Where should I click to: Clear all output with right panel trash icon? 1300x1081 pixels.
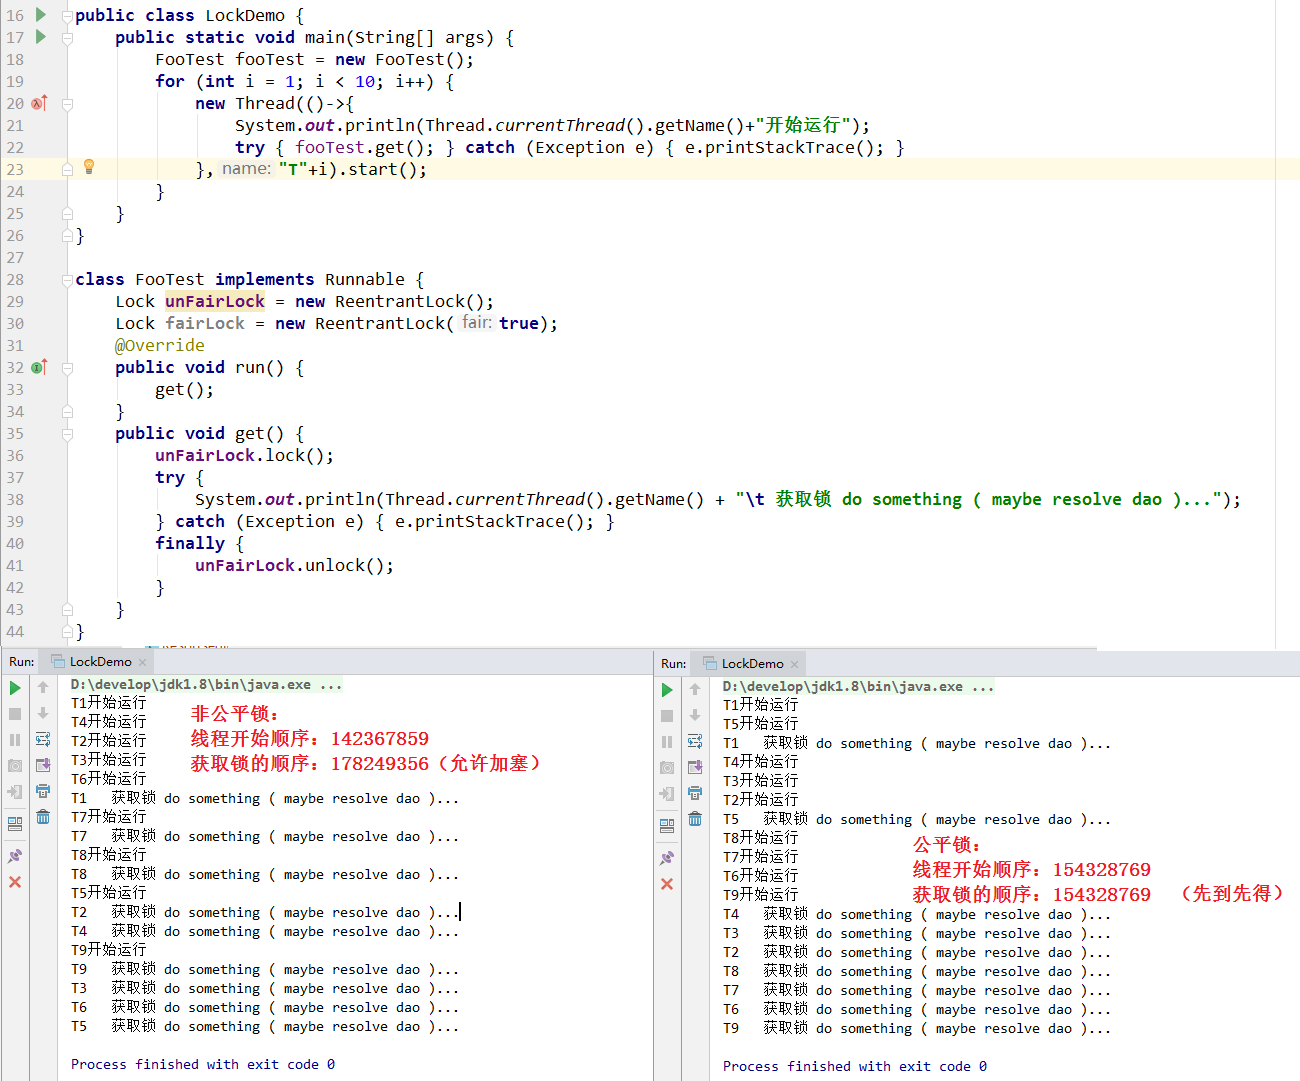695,819
